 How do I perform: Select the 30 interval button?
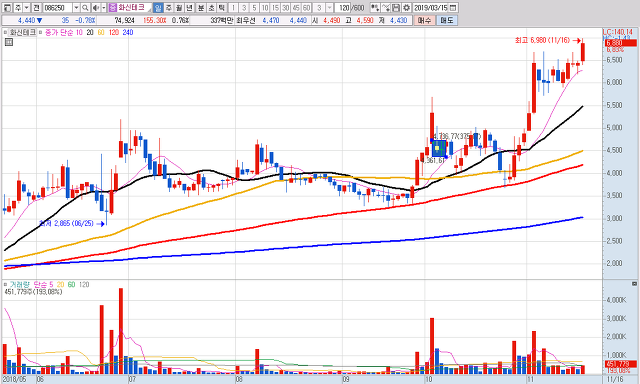point(286,8)
